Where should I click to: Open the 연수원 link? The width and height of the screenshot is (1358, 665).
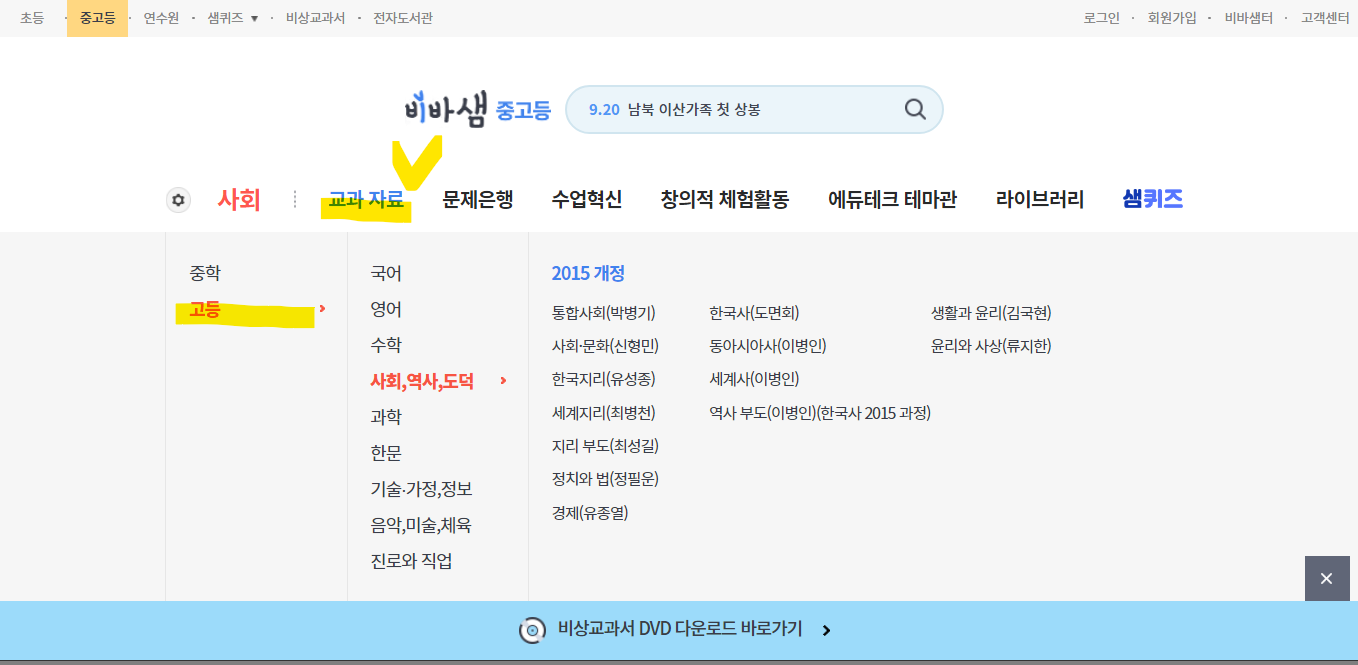tap(160, 18)
